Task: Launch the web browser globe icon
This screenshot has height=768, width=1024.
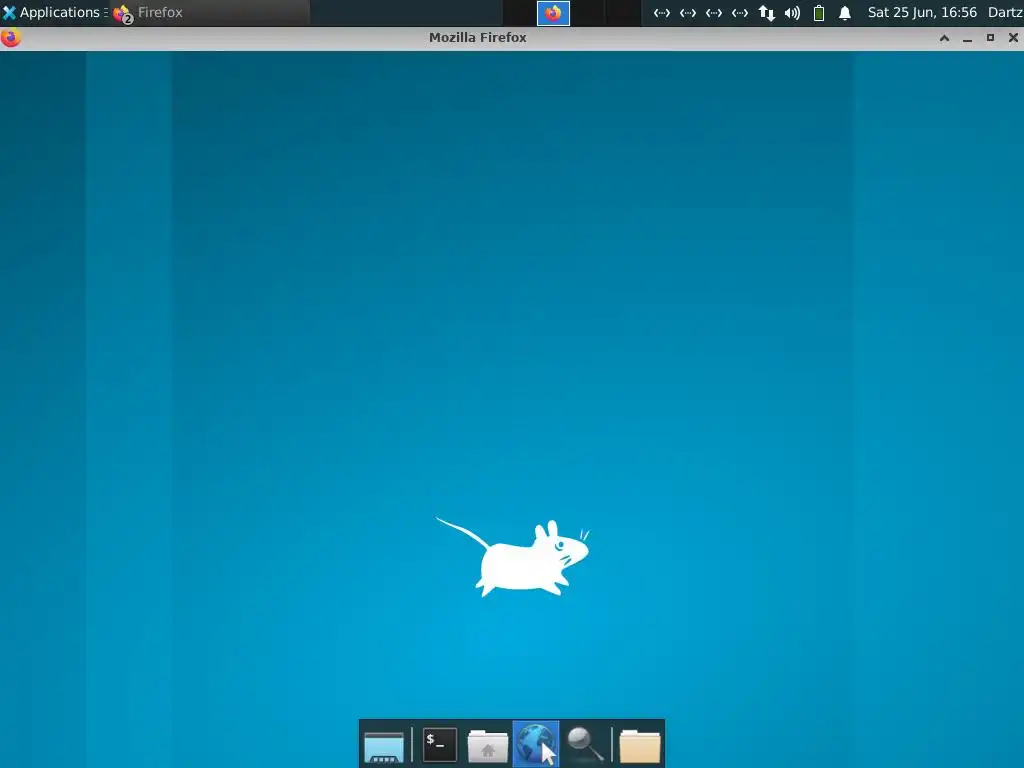Action: click(536, 744)
